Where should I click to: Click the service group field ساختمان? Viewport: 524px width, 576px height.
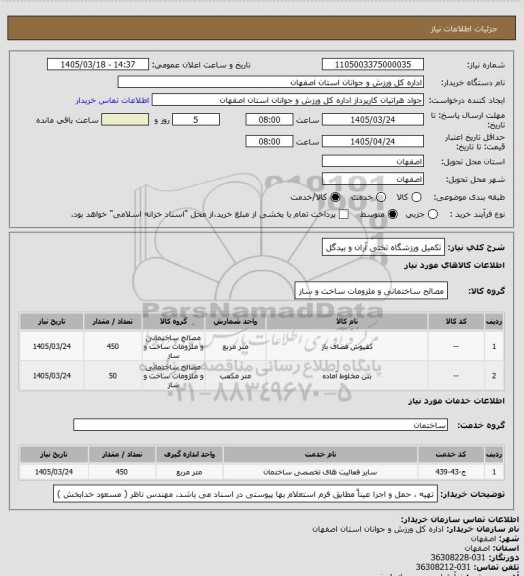pos(260,425)
